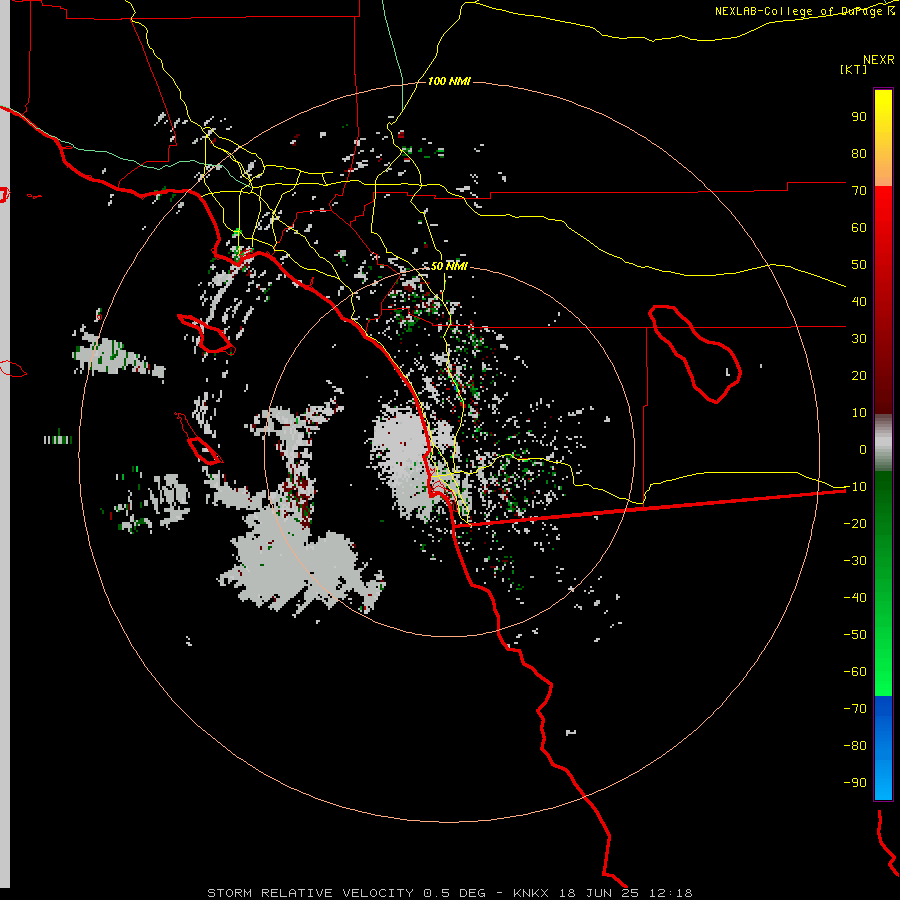Click the positive 70 knots scale label

859,191
